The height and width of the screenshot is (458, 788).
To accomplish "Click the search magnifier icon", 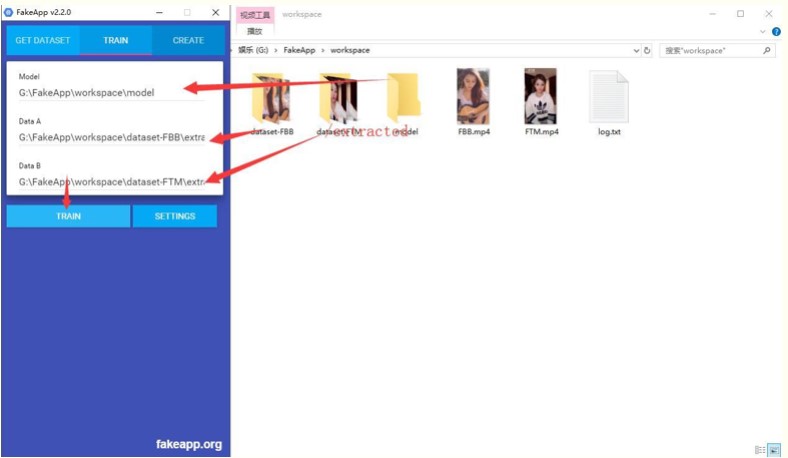I will (766, 50).
